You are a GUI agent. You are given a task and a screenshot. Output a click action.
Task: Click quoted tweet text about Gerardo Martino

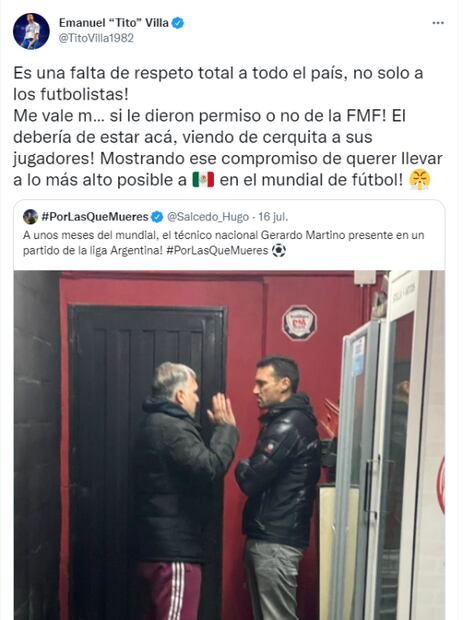223,243
